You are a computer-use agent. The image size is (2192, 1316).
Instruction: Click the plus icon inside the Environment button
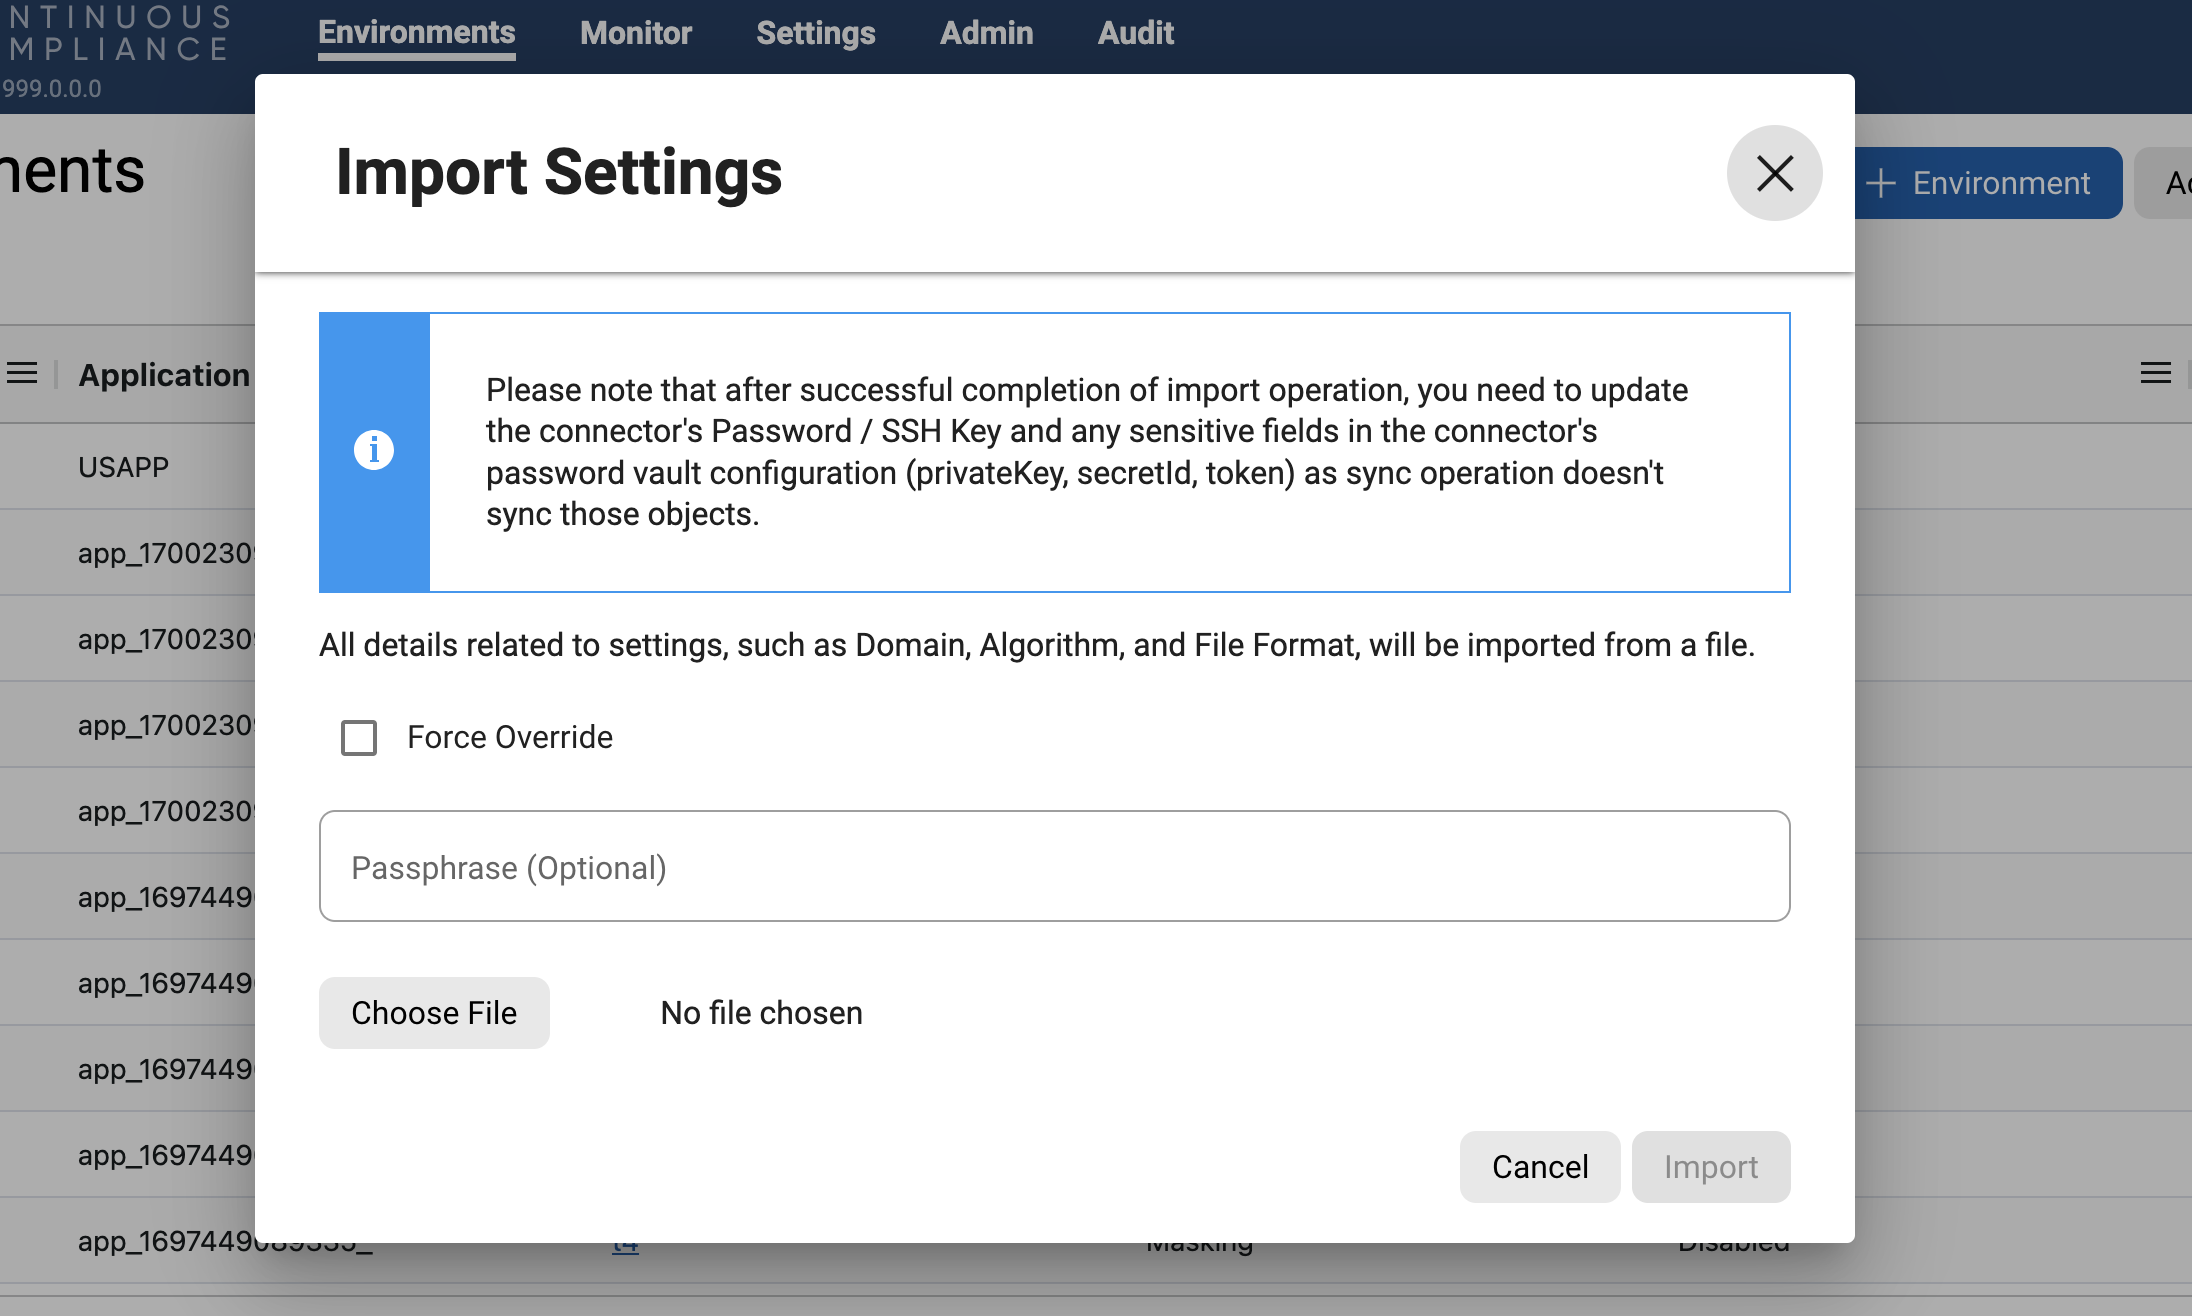(x=1883, y=183)
